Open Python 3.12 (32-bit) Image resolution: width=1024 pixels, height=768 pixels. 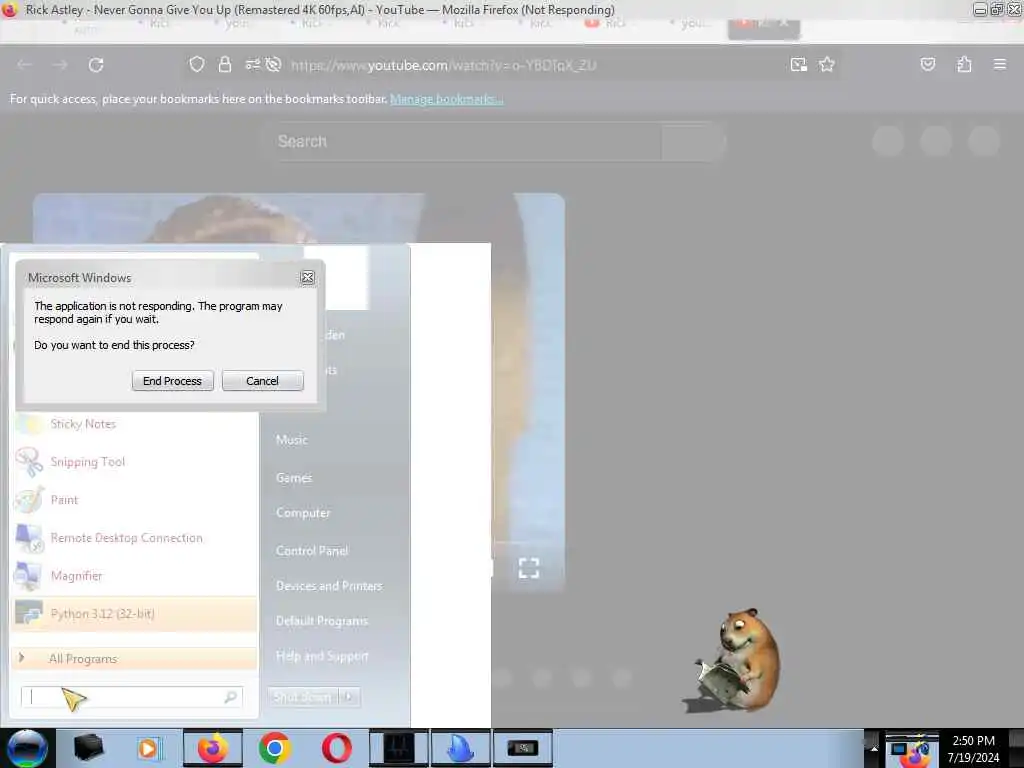tap(135, 613)
